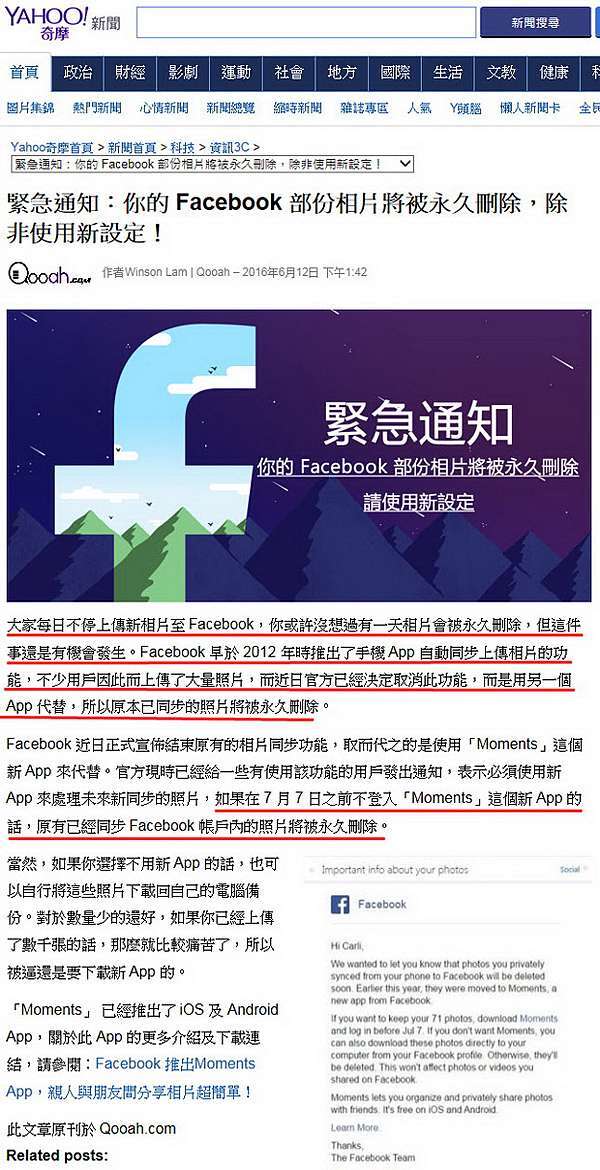600x1170 pixels.
Task: Open the Facebook 推出Moments App article link
Action: point(131,1077)
